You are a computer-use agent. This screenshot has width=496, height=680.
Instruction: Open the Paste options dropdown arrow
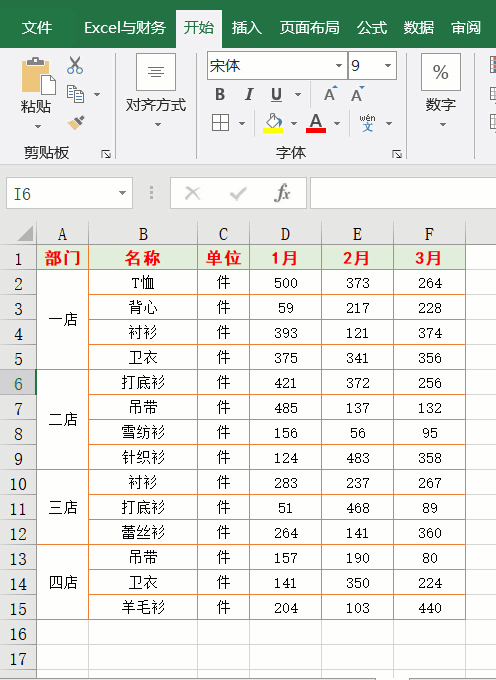pyautogui.click(x=38, y=127)
